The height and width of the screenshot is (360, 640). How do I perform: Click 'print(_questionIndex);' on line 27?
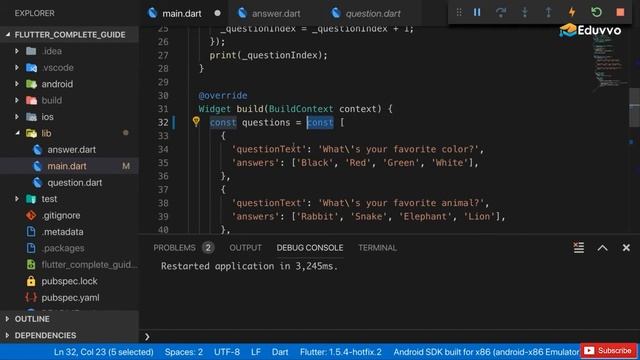coord(269,55)
